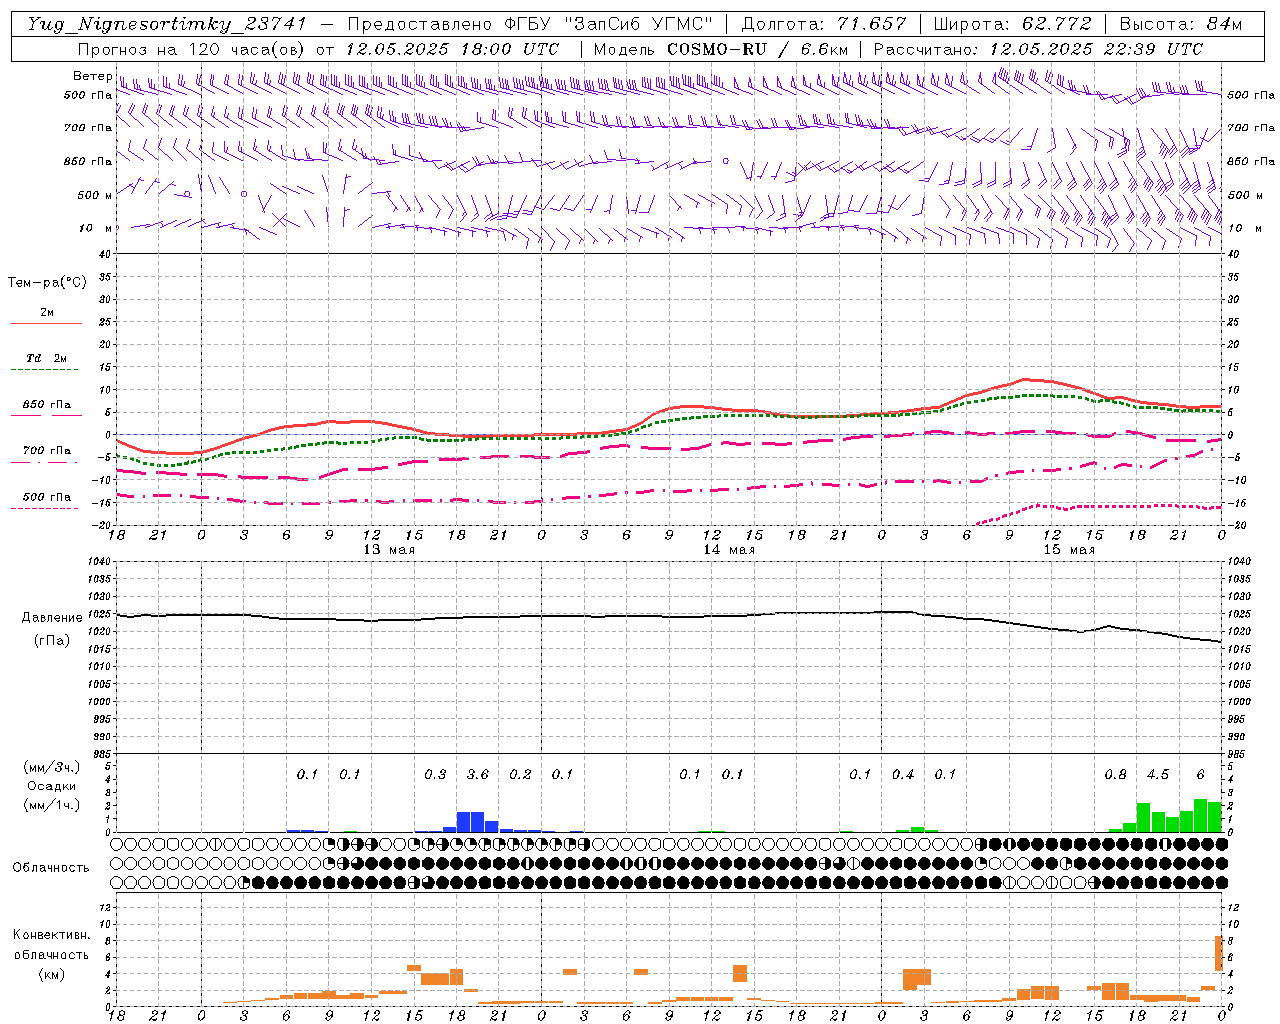
Task: Click the 'Td 2м' dew point legend entry
Action: pos(46,358)
